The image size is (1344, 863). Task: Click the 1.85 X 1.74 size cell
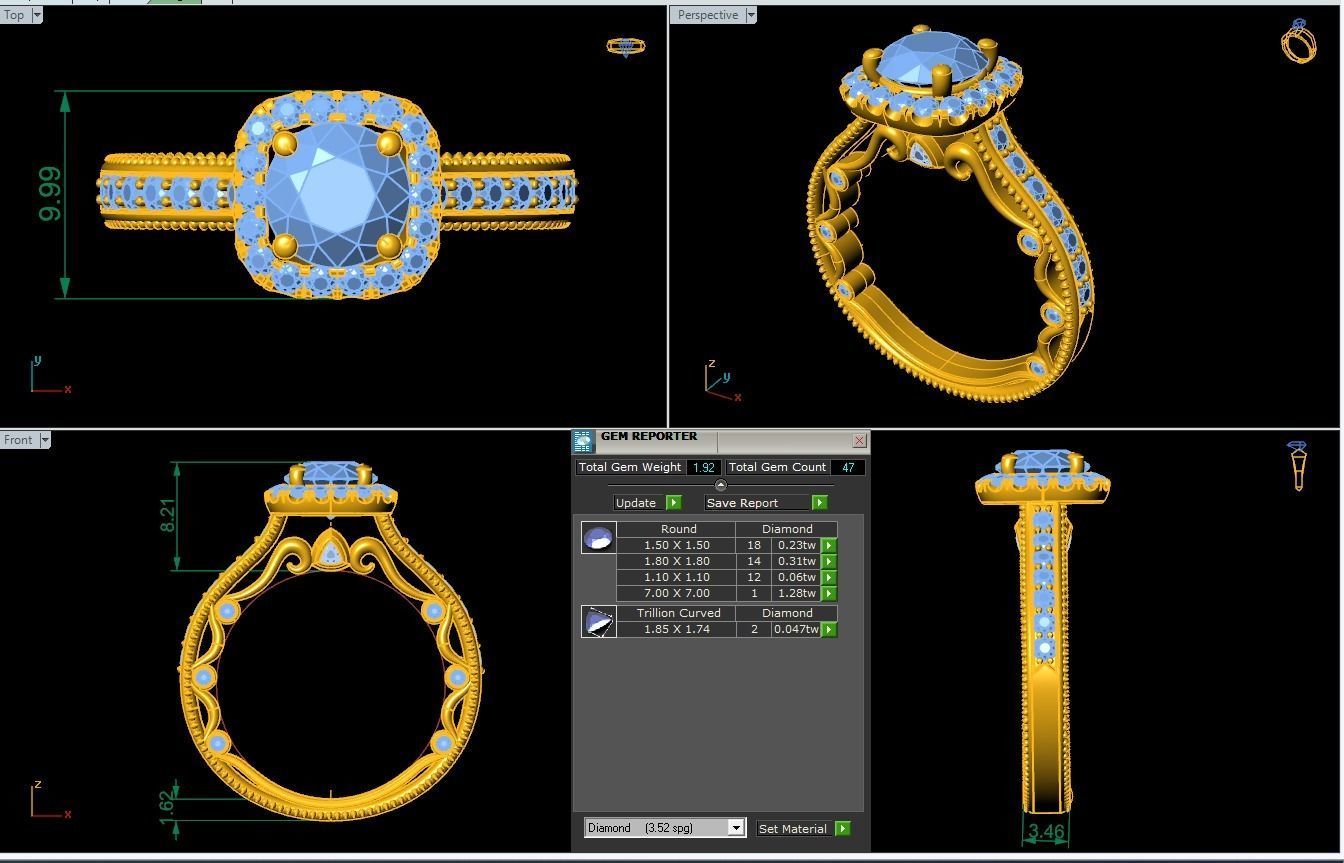[x=676, y=629]
